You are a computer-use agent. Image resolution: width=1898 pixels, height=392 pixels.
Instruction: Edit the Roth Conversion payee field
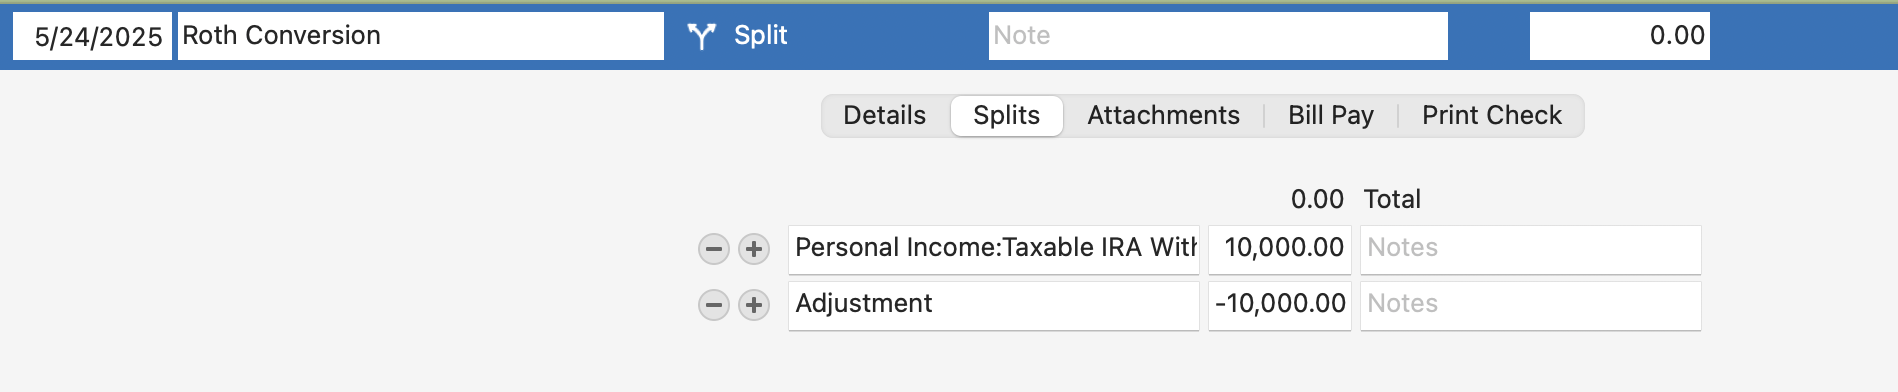[x=421, y=36]
